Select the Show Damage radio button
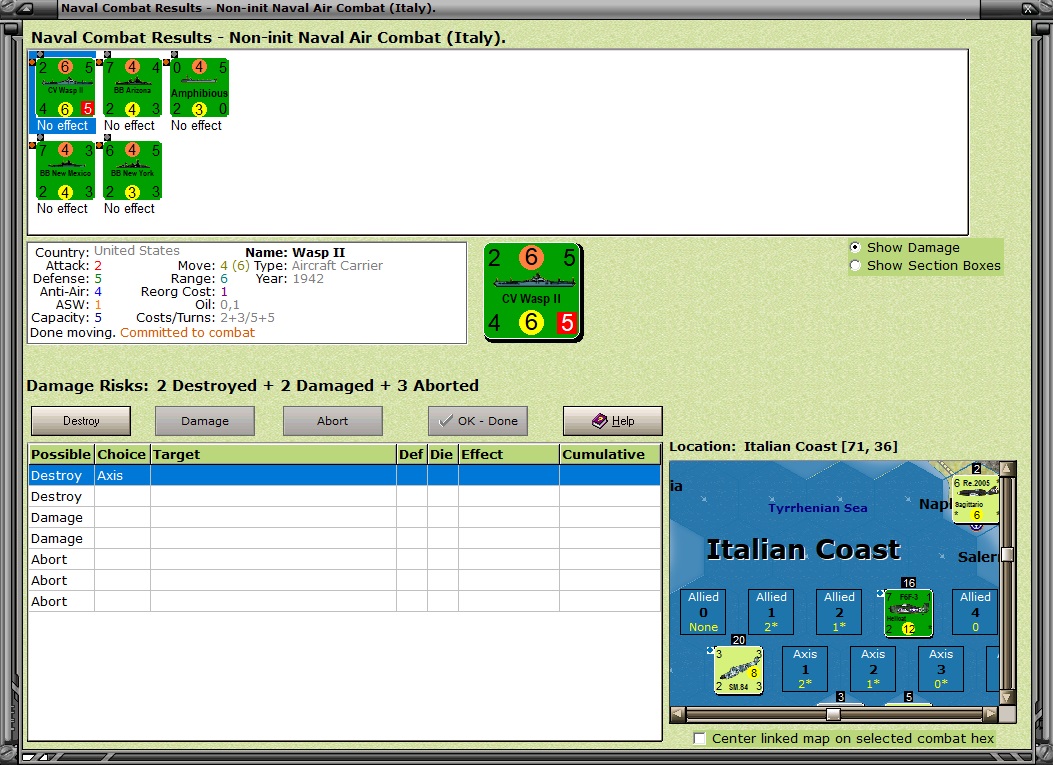 855,247
